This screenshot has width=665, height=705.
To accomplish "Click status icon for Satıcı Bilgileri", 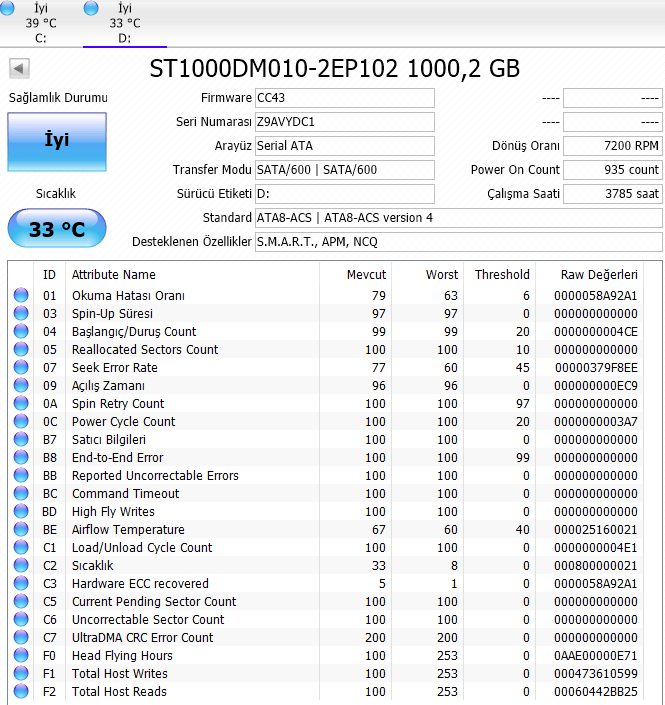I will tap(21, 439).
